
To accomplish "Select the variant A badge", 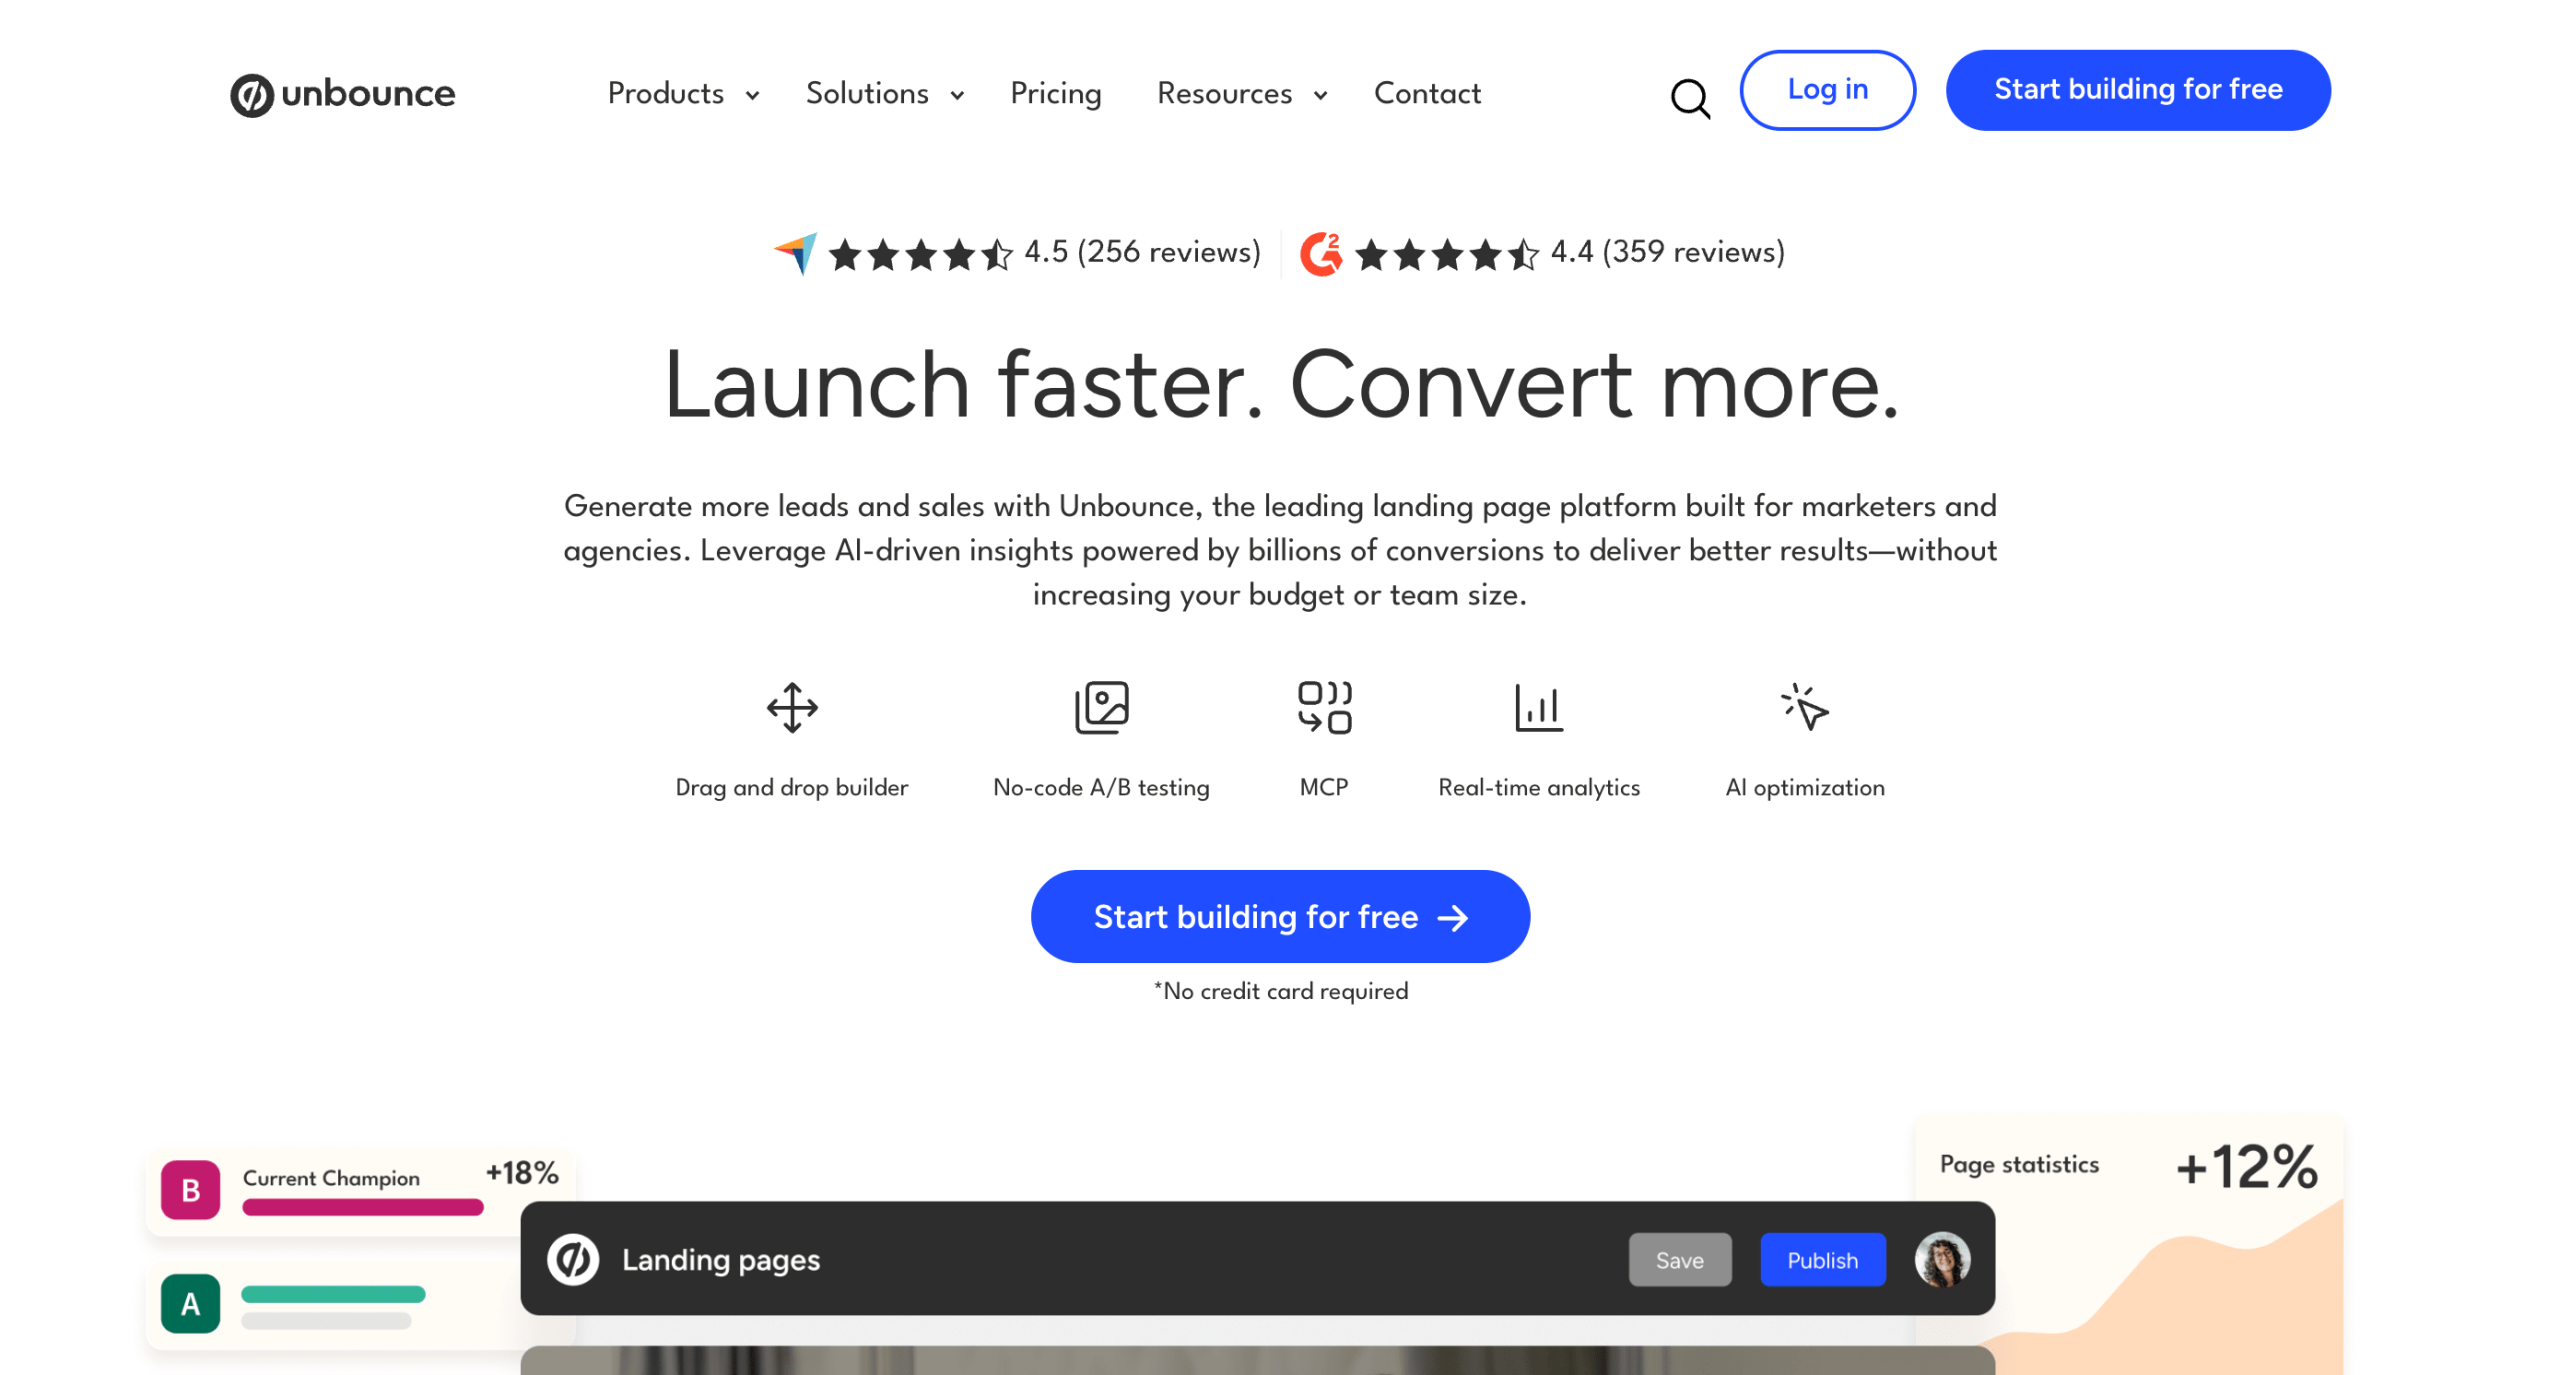I will pos(190,1303).
